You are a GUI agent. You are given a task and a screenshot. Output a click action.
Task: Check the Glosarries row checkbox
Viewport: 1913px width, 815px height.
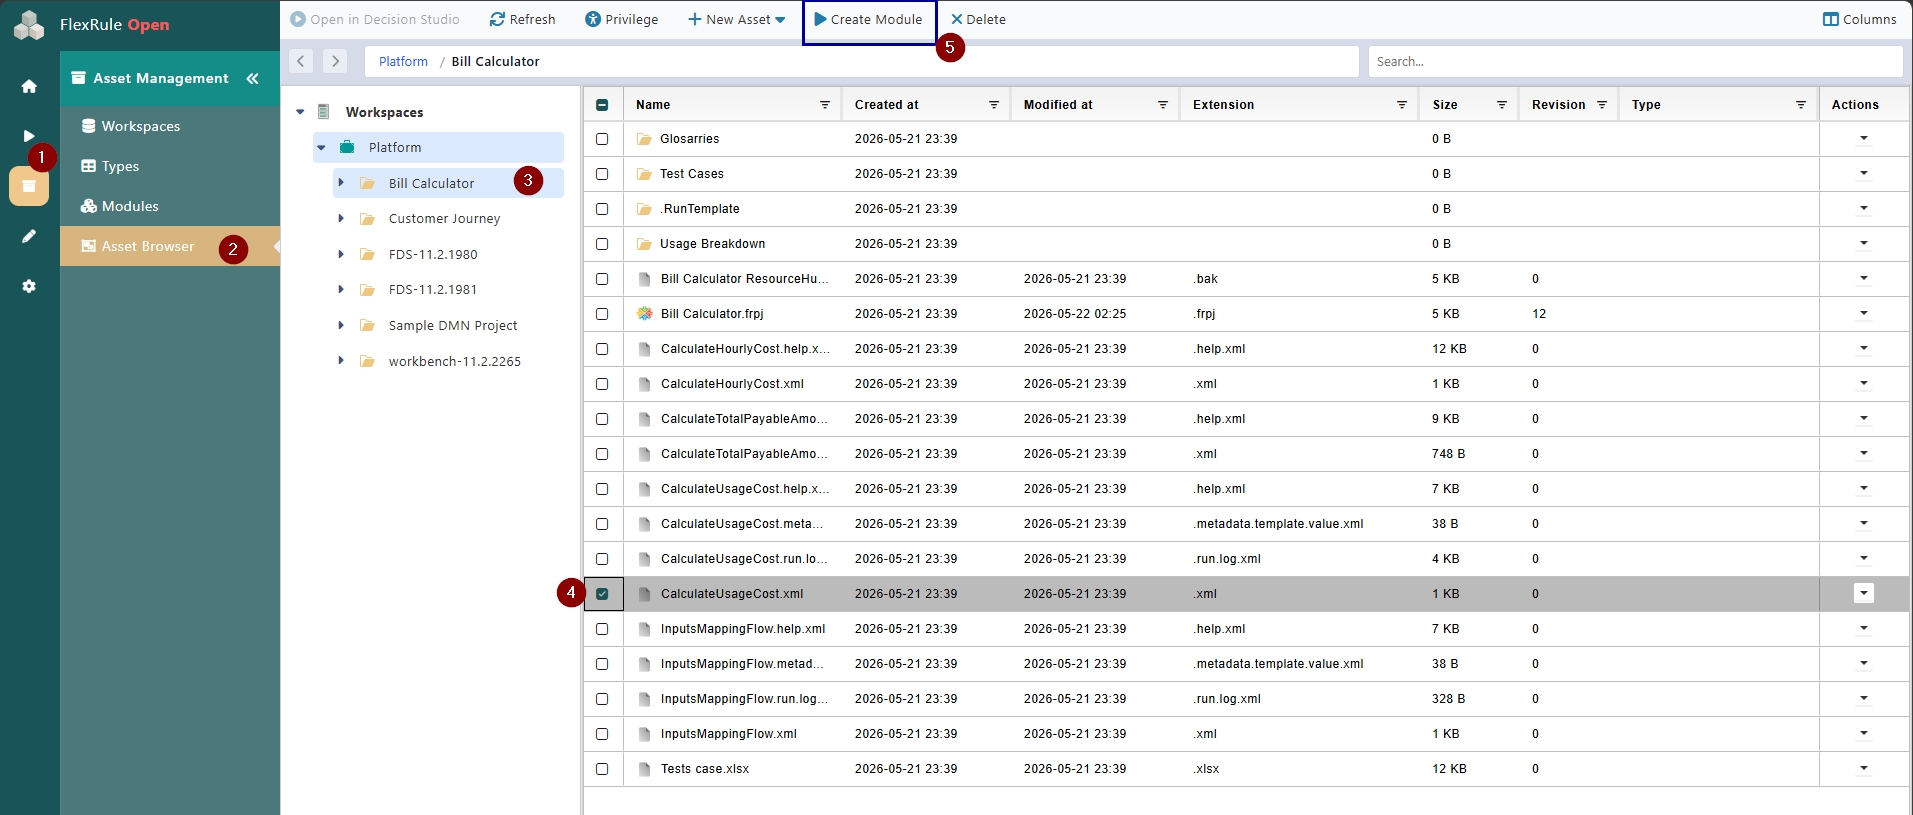(x=602, y=139)
